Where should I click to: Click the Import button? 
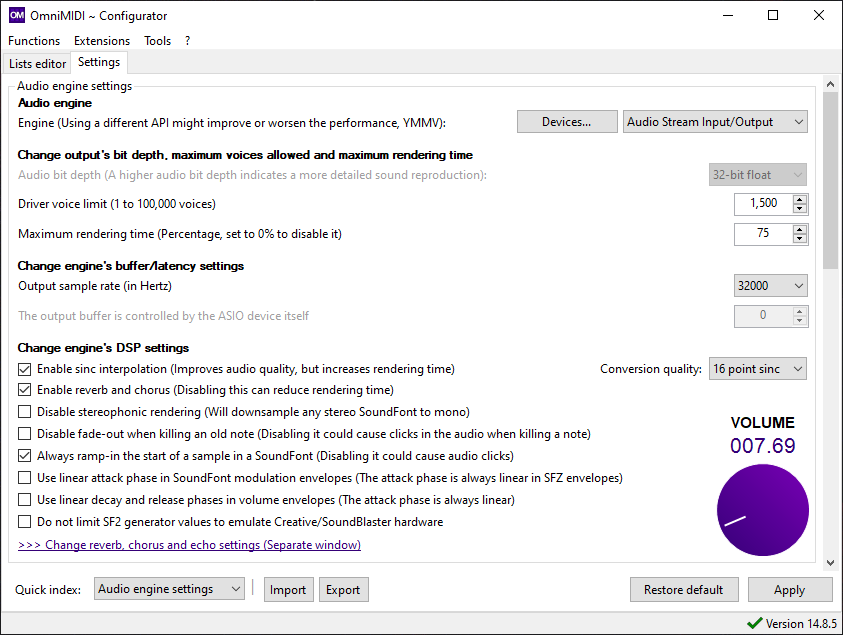[x=288, y=590]
